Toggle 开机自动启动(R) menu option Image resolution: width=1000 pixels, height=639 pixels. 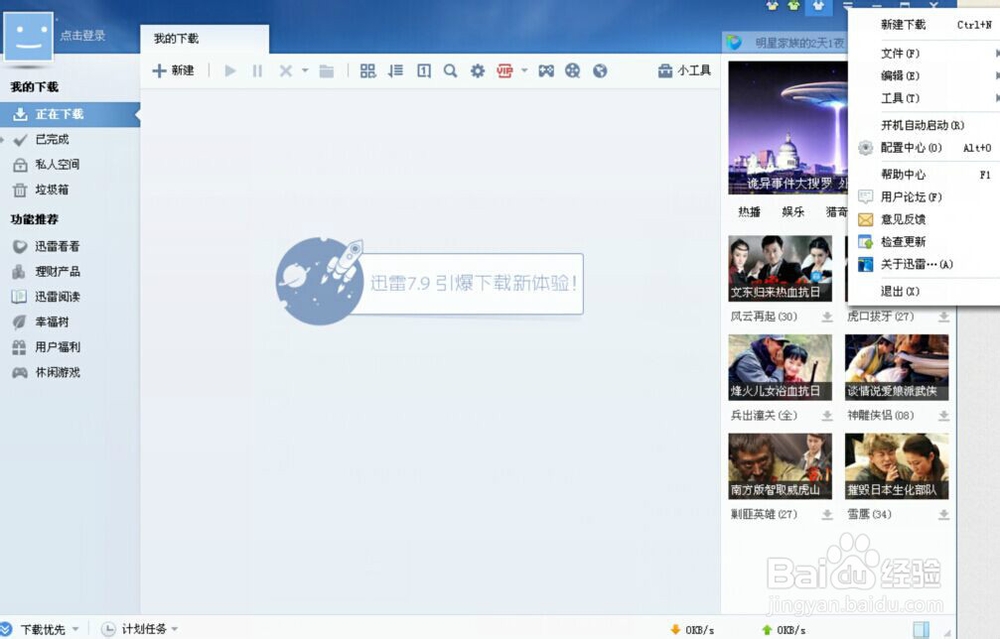point(925,125)
